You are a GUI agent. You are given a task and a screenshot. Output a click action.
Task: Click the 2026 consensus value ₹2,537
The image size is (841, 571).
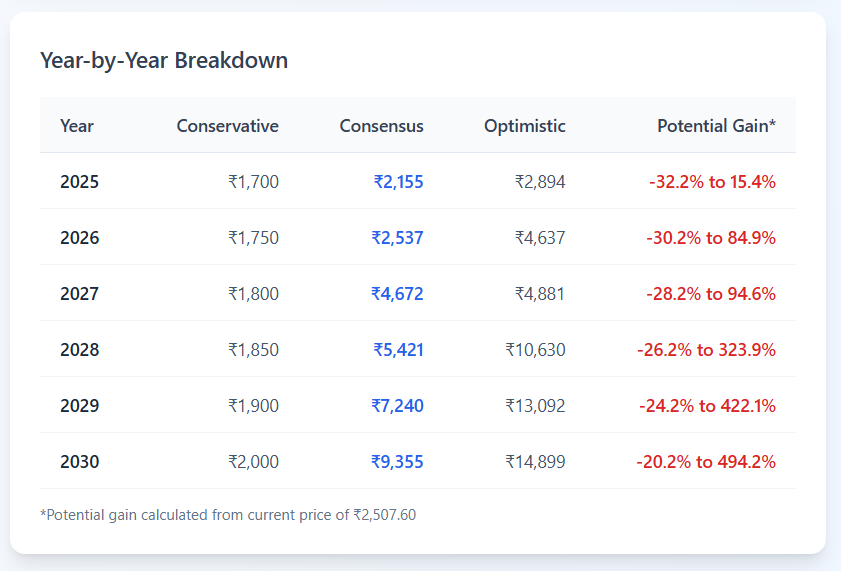[x=397, y=238]
